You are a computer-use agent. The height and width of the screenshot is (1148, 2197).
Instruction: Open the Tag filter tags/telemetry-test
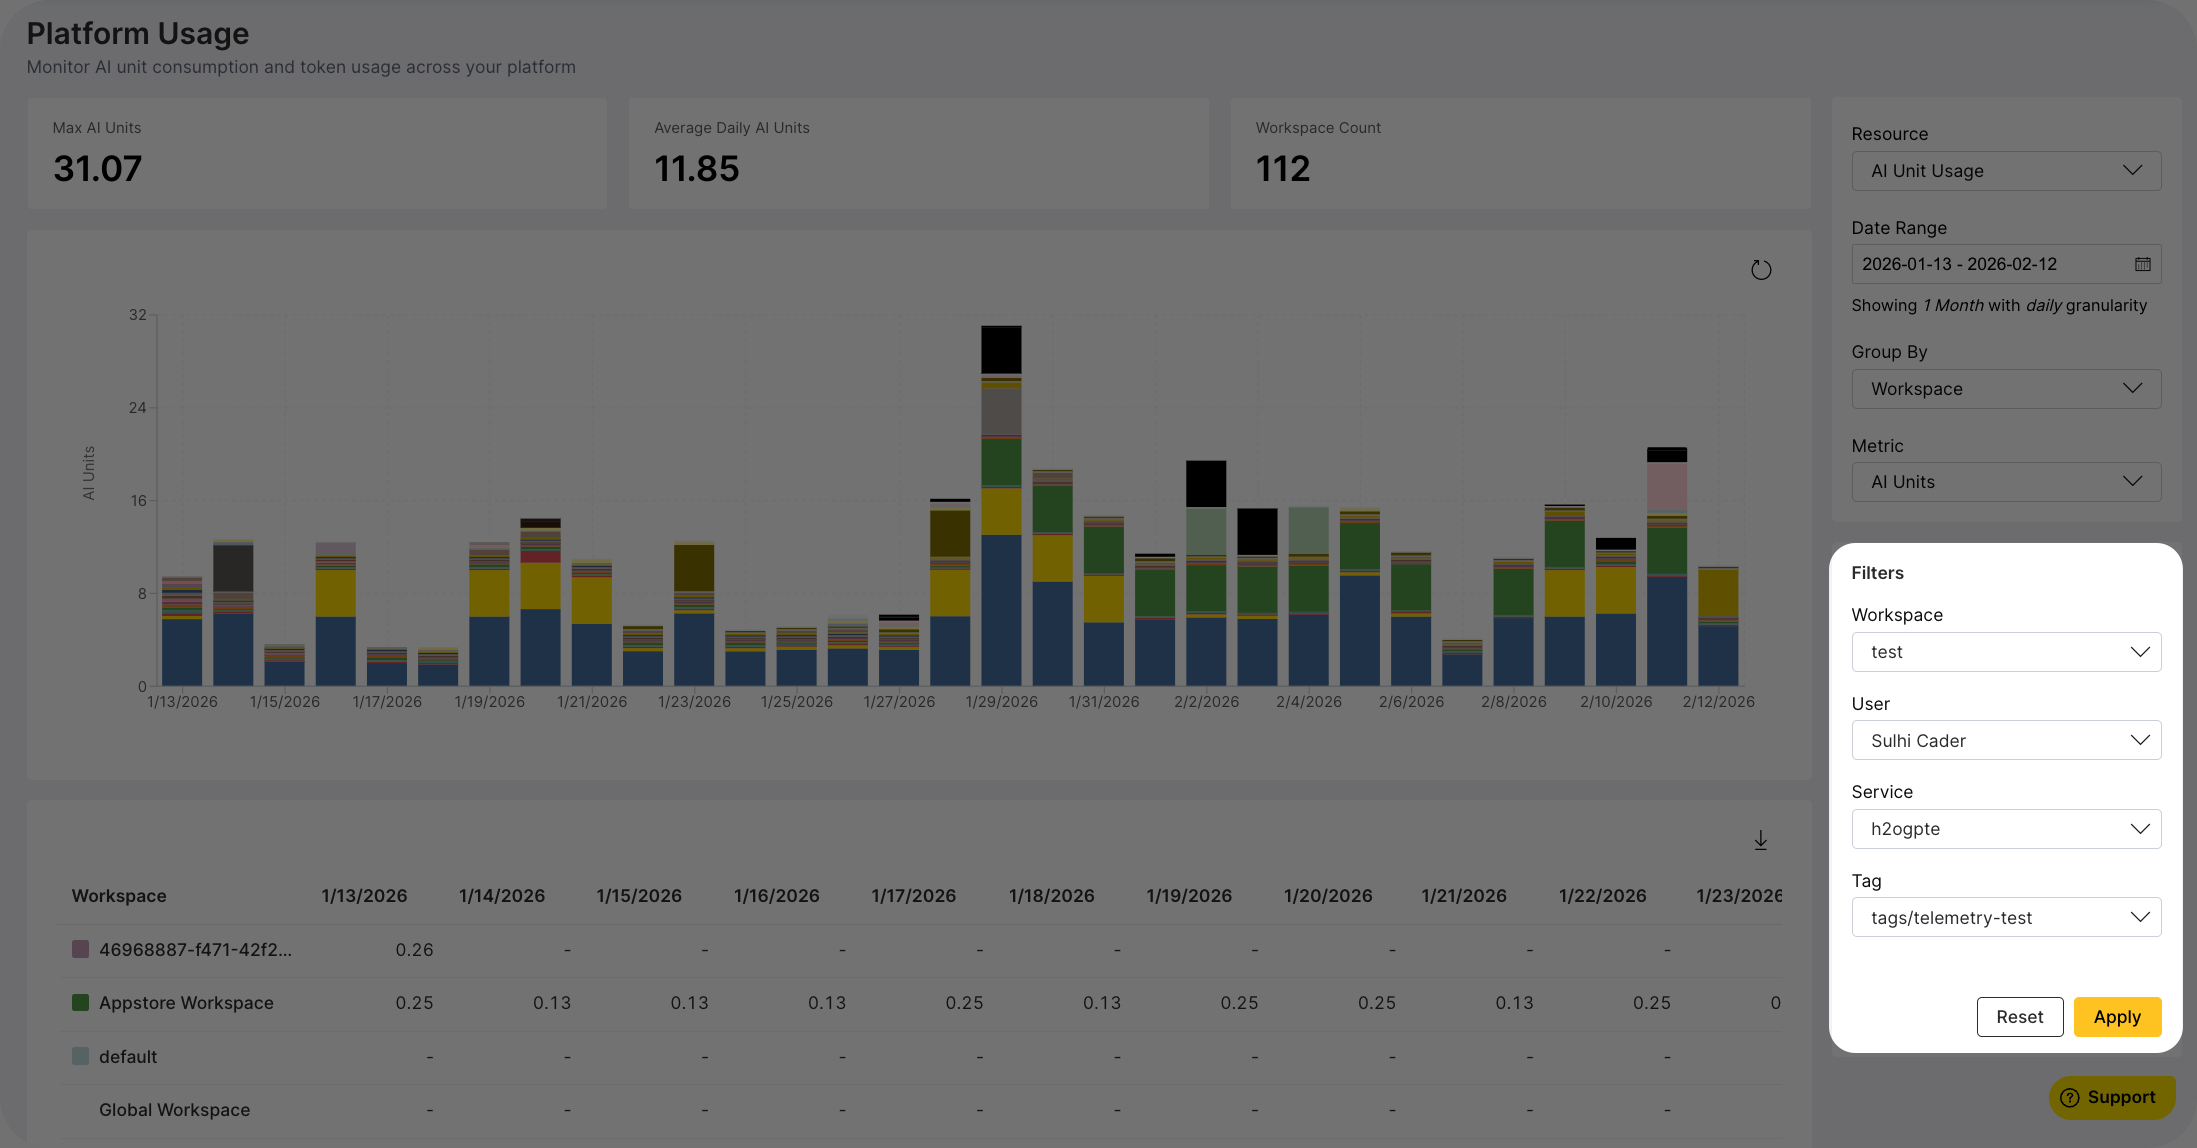[2006, 918]
